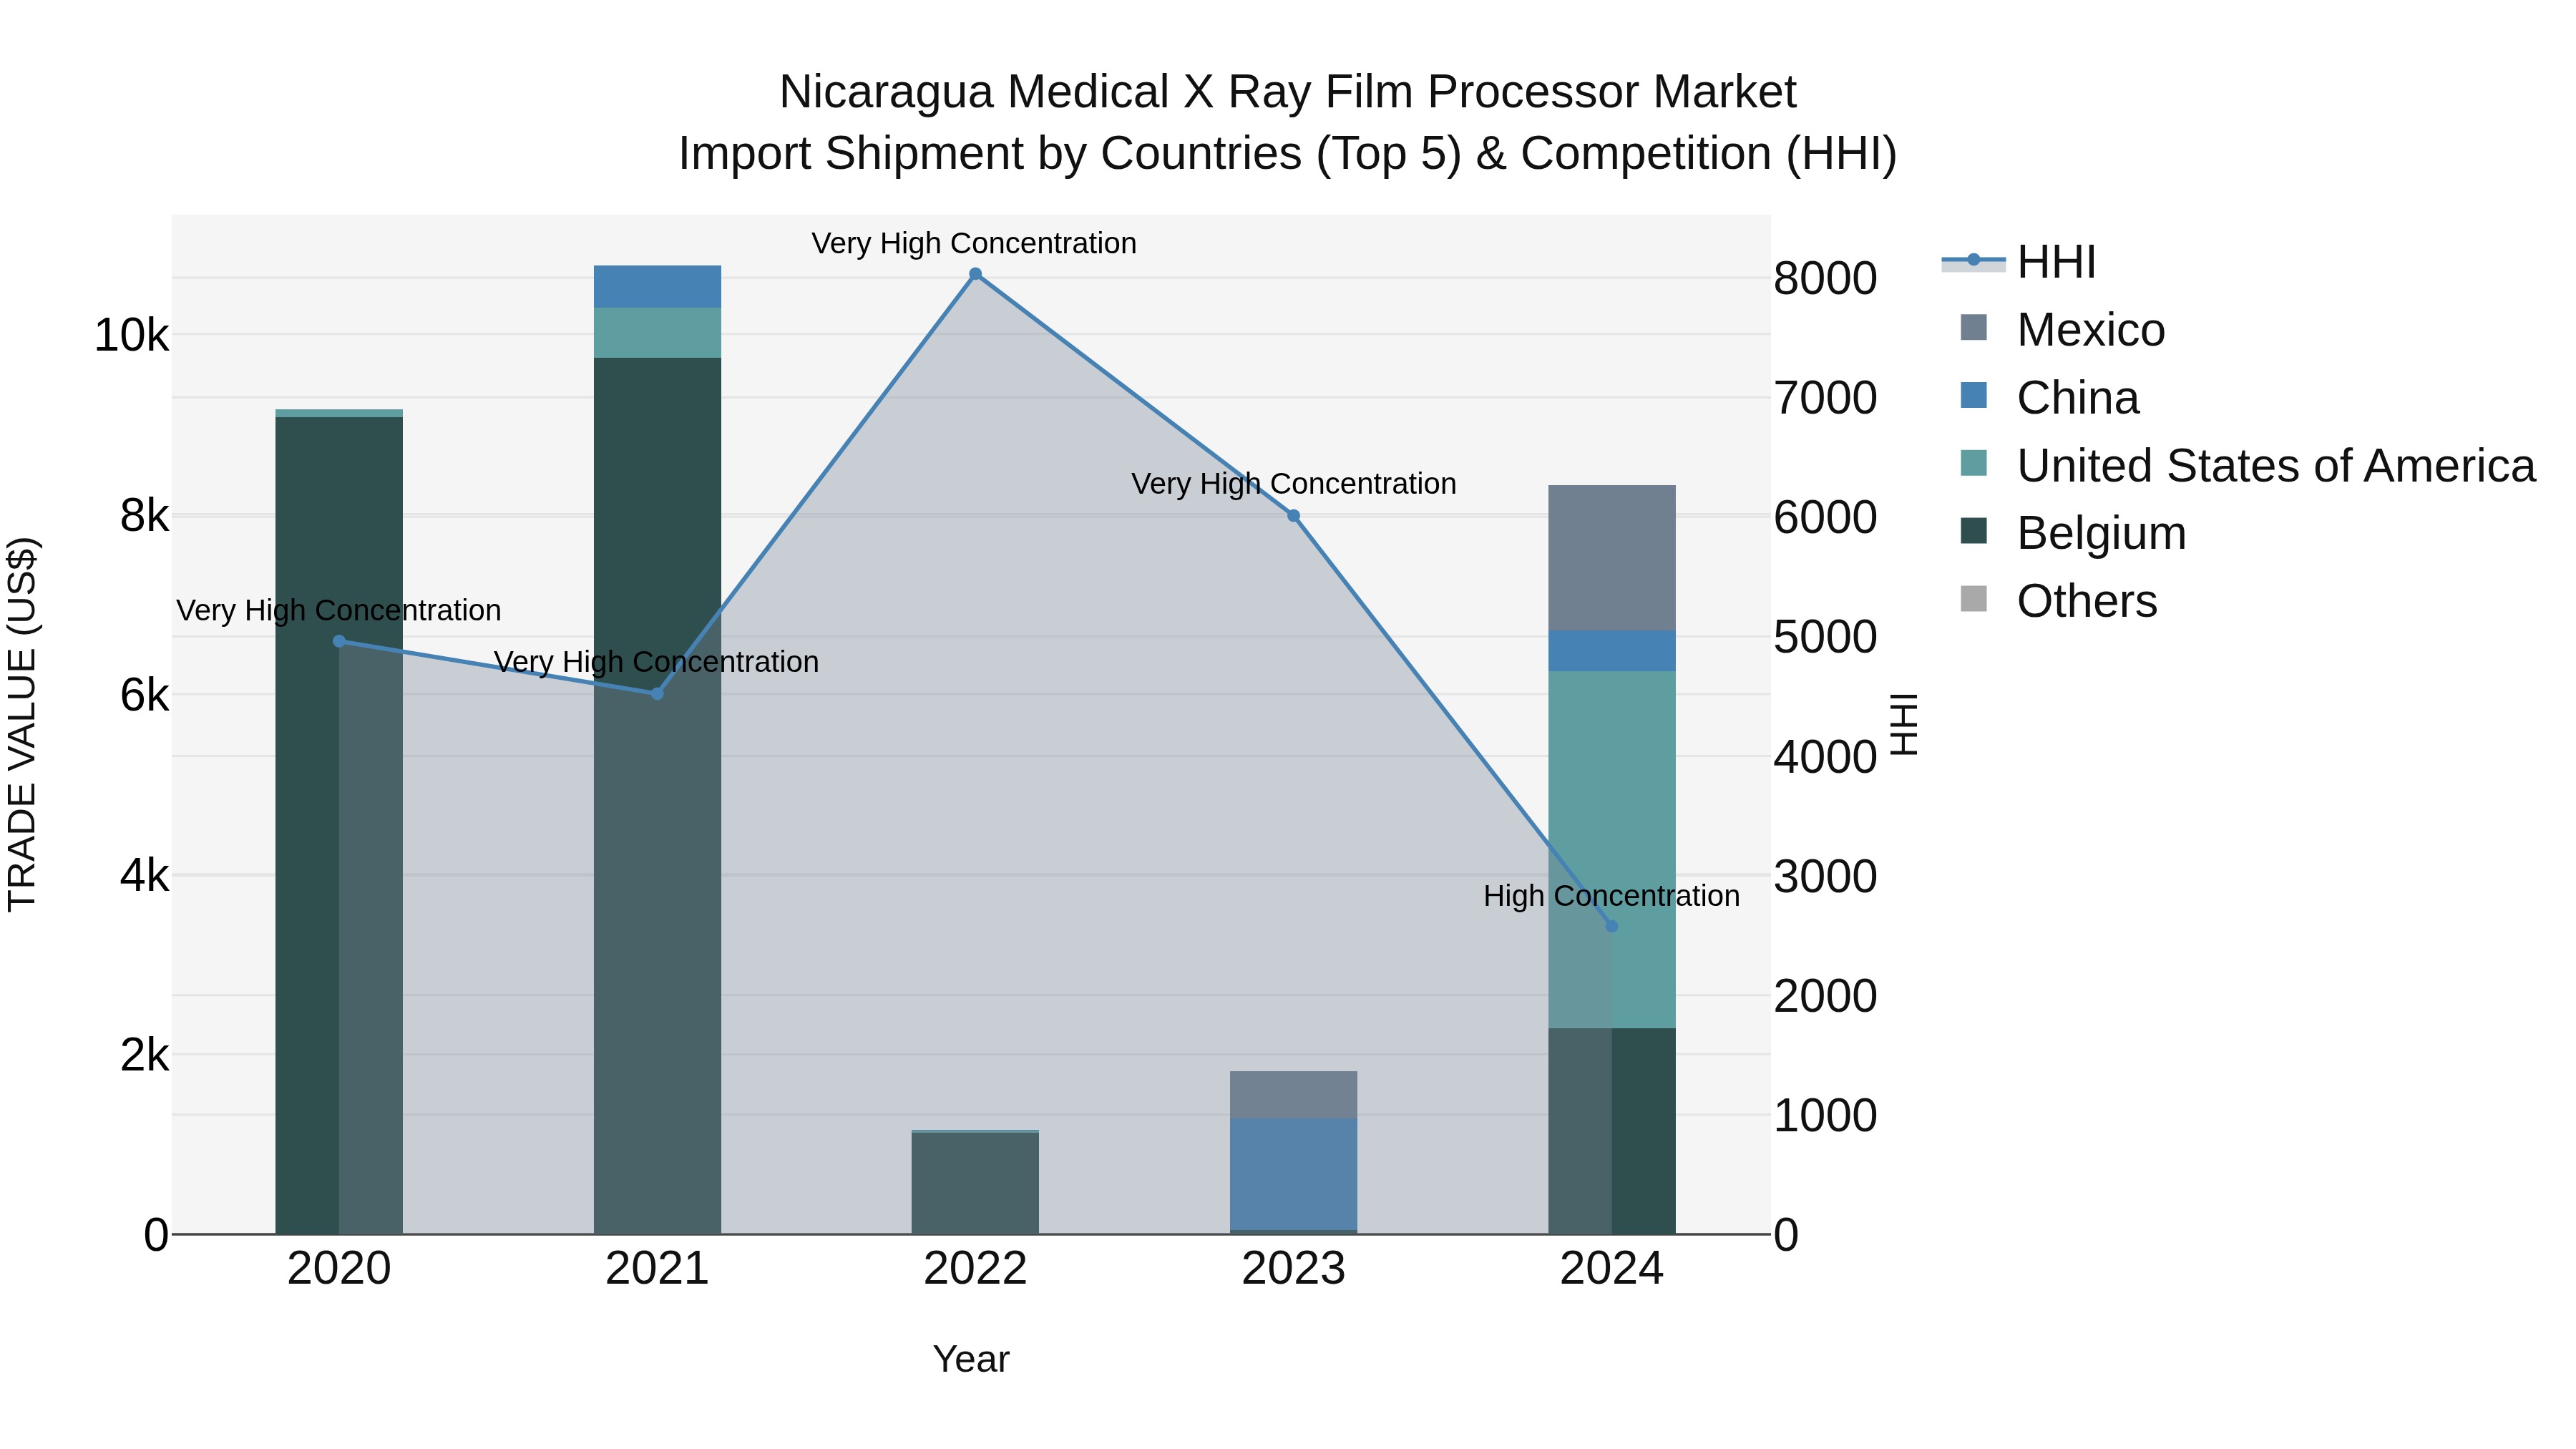Toggle Mexico series in legend
2576x1449 pixels.
click(x=2062, y=330)
